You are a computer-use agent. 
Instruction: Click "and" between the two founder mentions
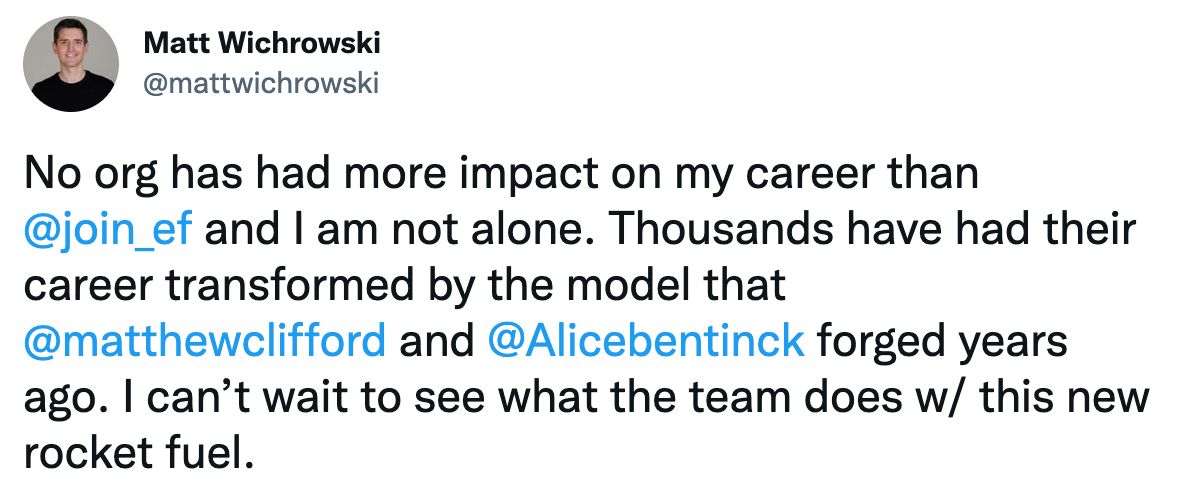436,340
